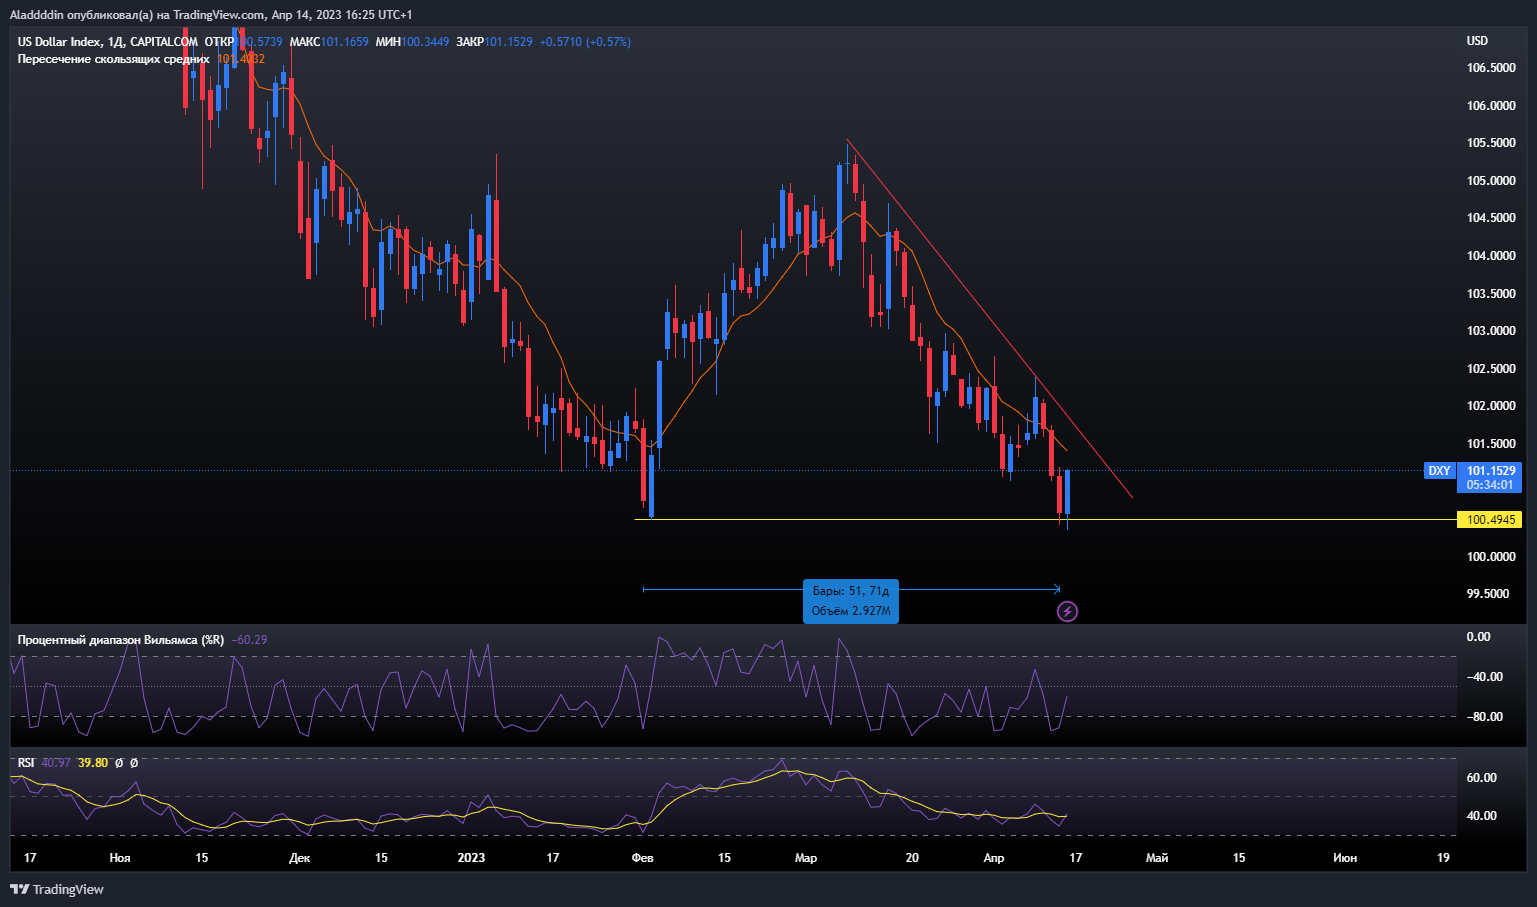Select the Бары: 51, 71д measurement box
Image resolution: width=1537 pixels, height=907 pixels.
pos(851,601)
